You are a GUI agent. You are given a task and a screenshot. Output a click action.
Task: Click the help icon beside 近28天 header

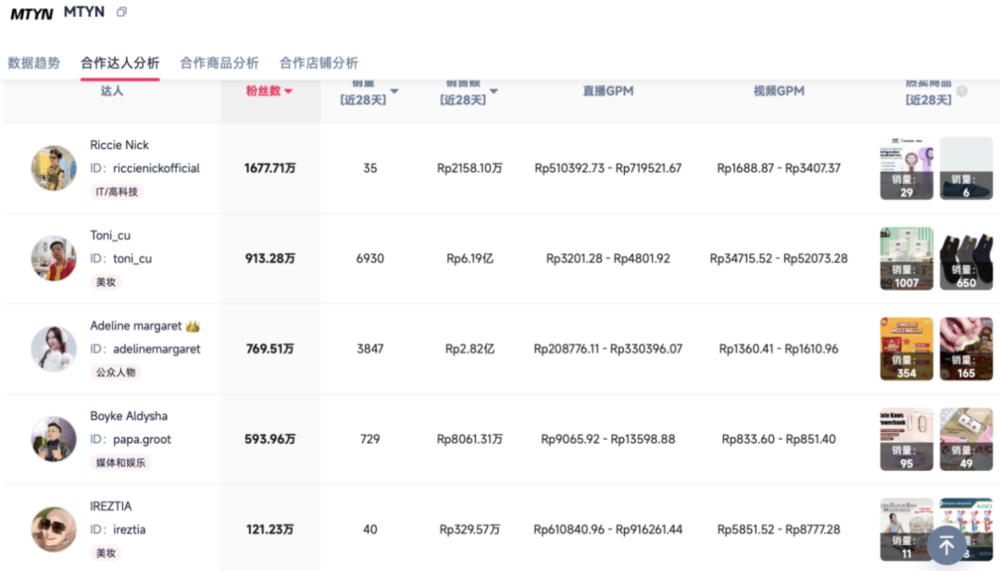(x=962, y=92)
